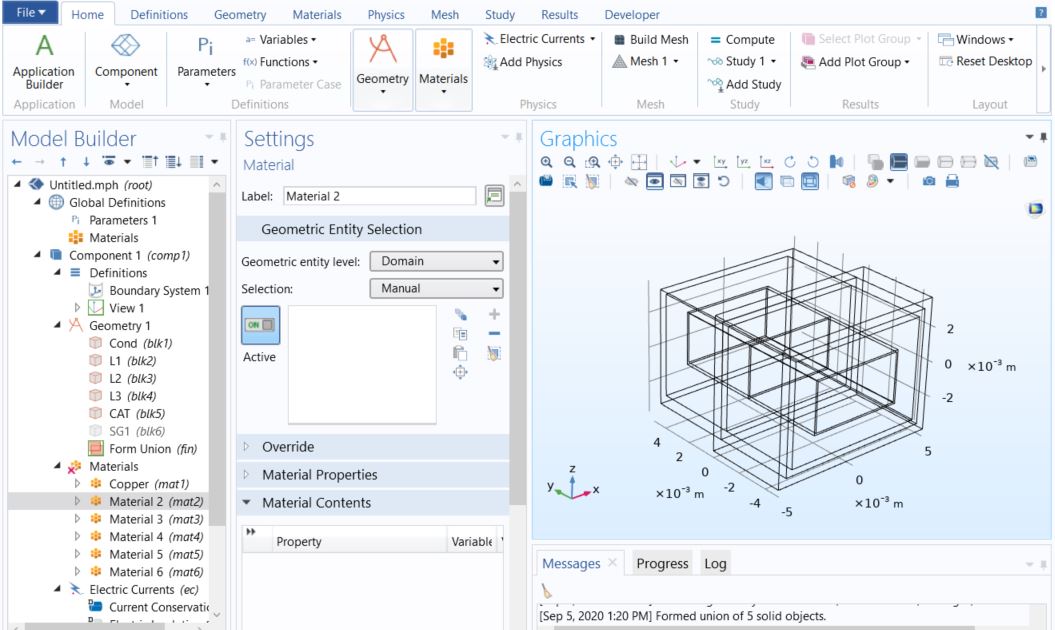
Task: Open the Selection dropdown set to Manual
Action: [436, 289]
